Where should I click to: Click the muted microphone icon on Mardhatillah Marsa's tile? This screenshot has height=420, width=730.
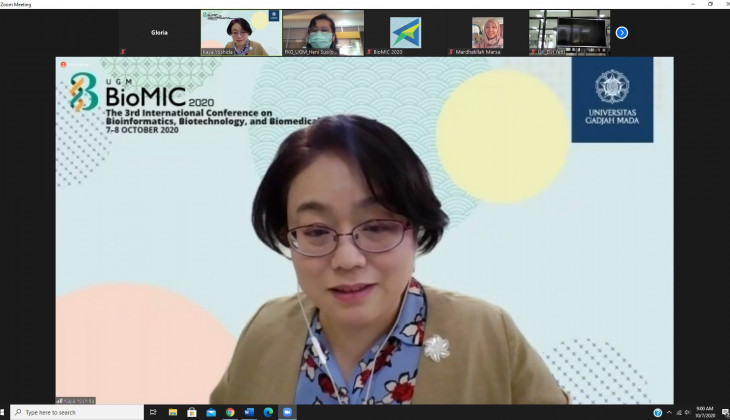[x=451, y=52]
